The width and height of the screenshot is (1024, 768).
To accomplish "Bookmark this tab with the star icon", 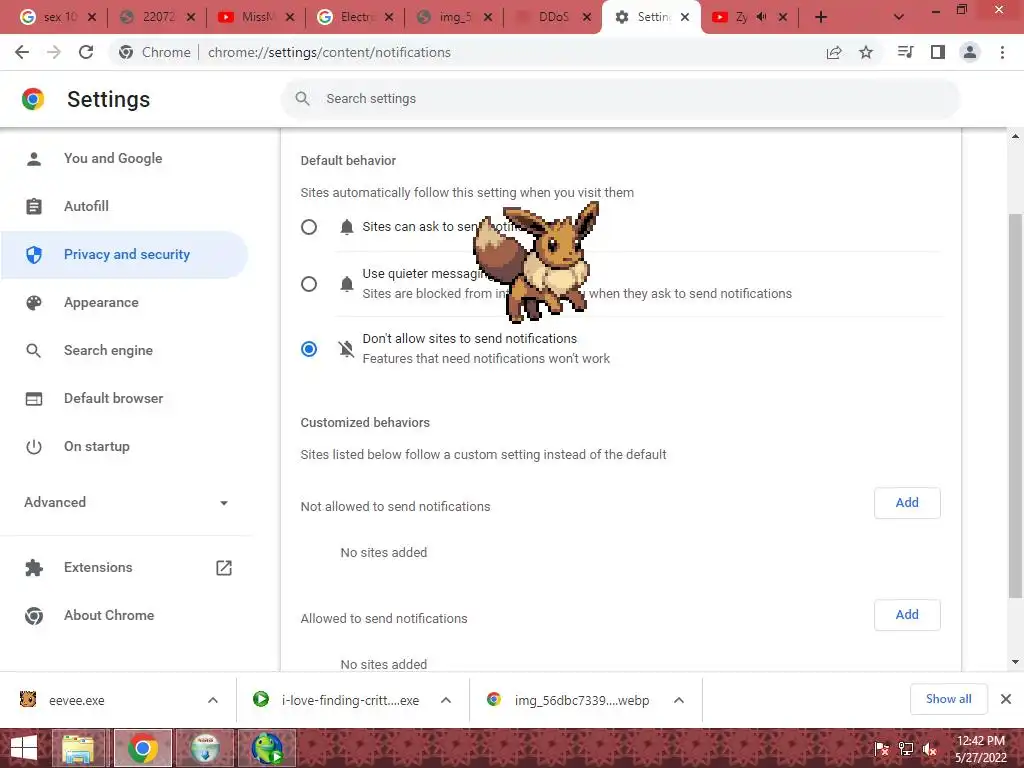I will point(866,52).
